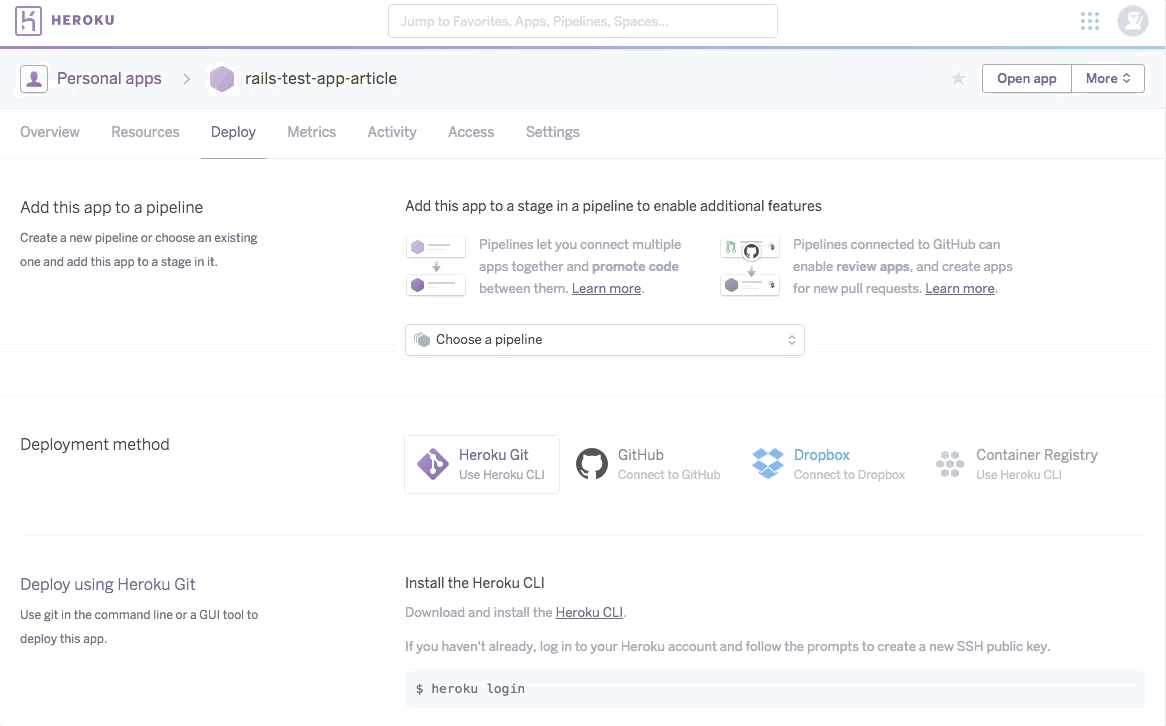The height and width of the screenshot is (726, 1166).
Task: Click the rails-test-app-article app name
Action: pos(321,79)
